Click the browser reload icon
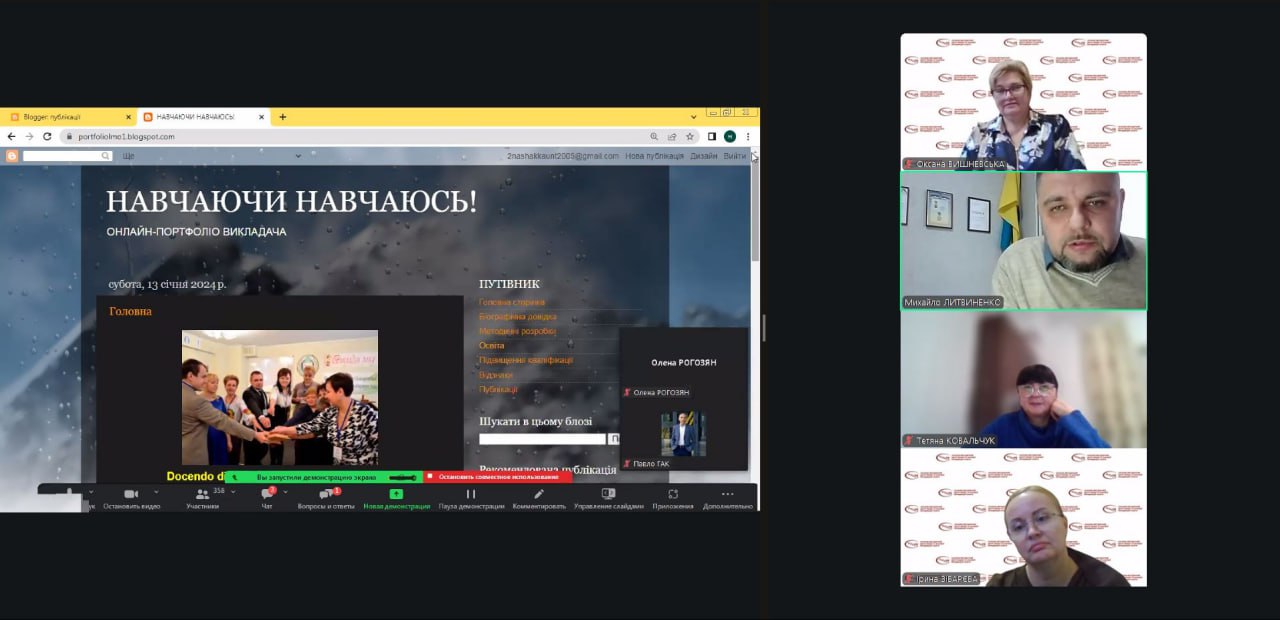The height and width of the screenshot is (620, 1280). pyautogui.click(x=47, y=136)
